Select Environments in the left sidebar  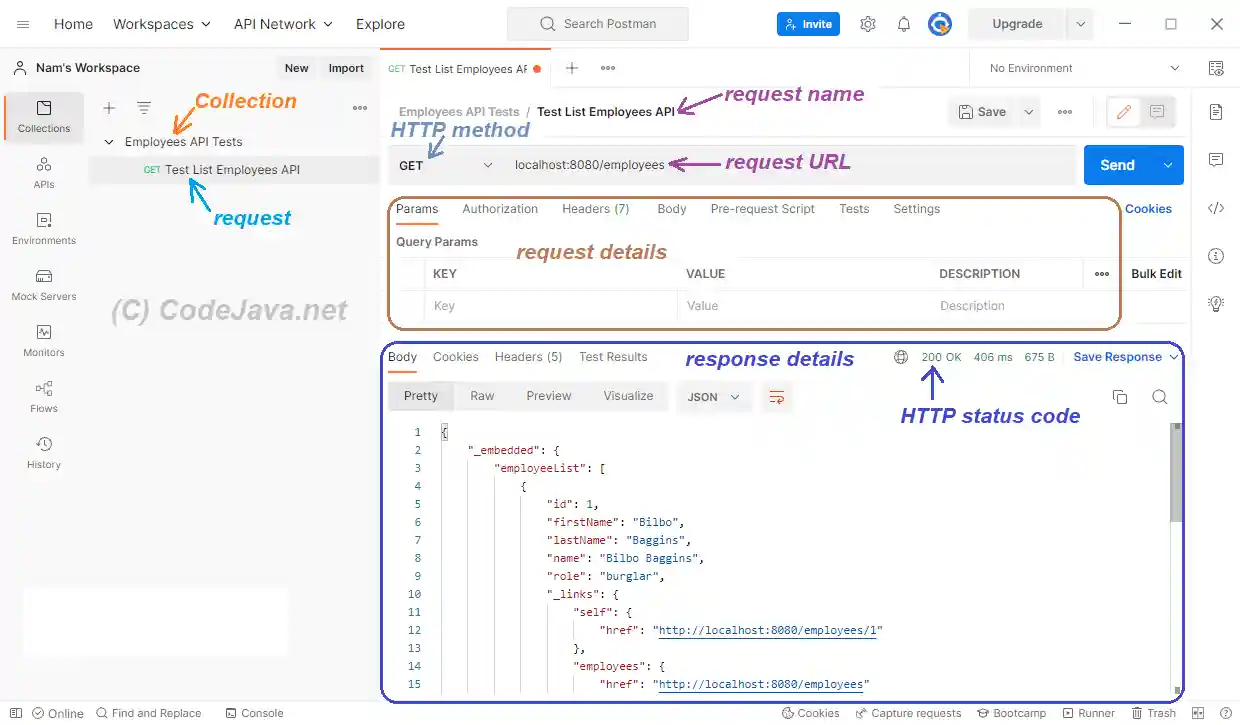tap(43, 228)
